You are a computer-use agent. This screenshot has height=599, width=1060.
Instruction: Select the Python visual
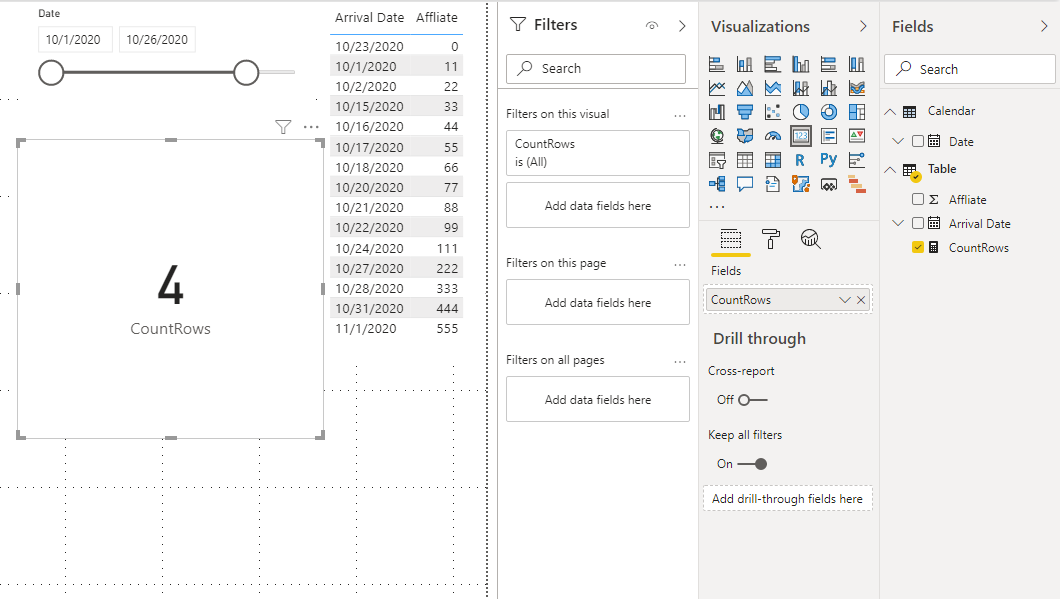(829, 160)
